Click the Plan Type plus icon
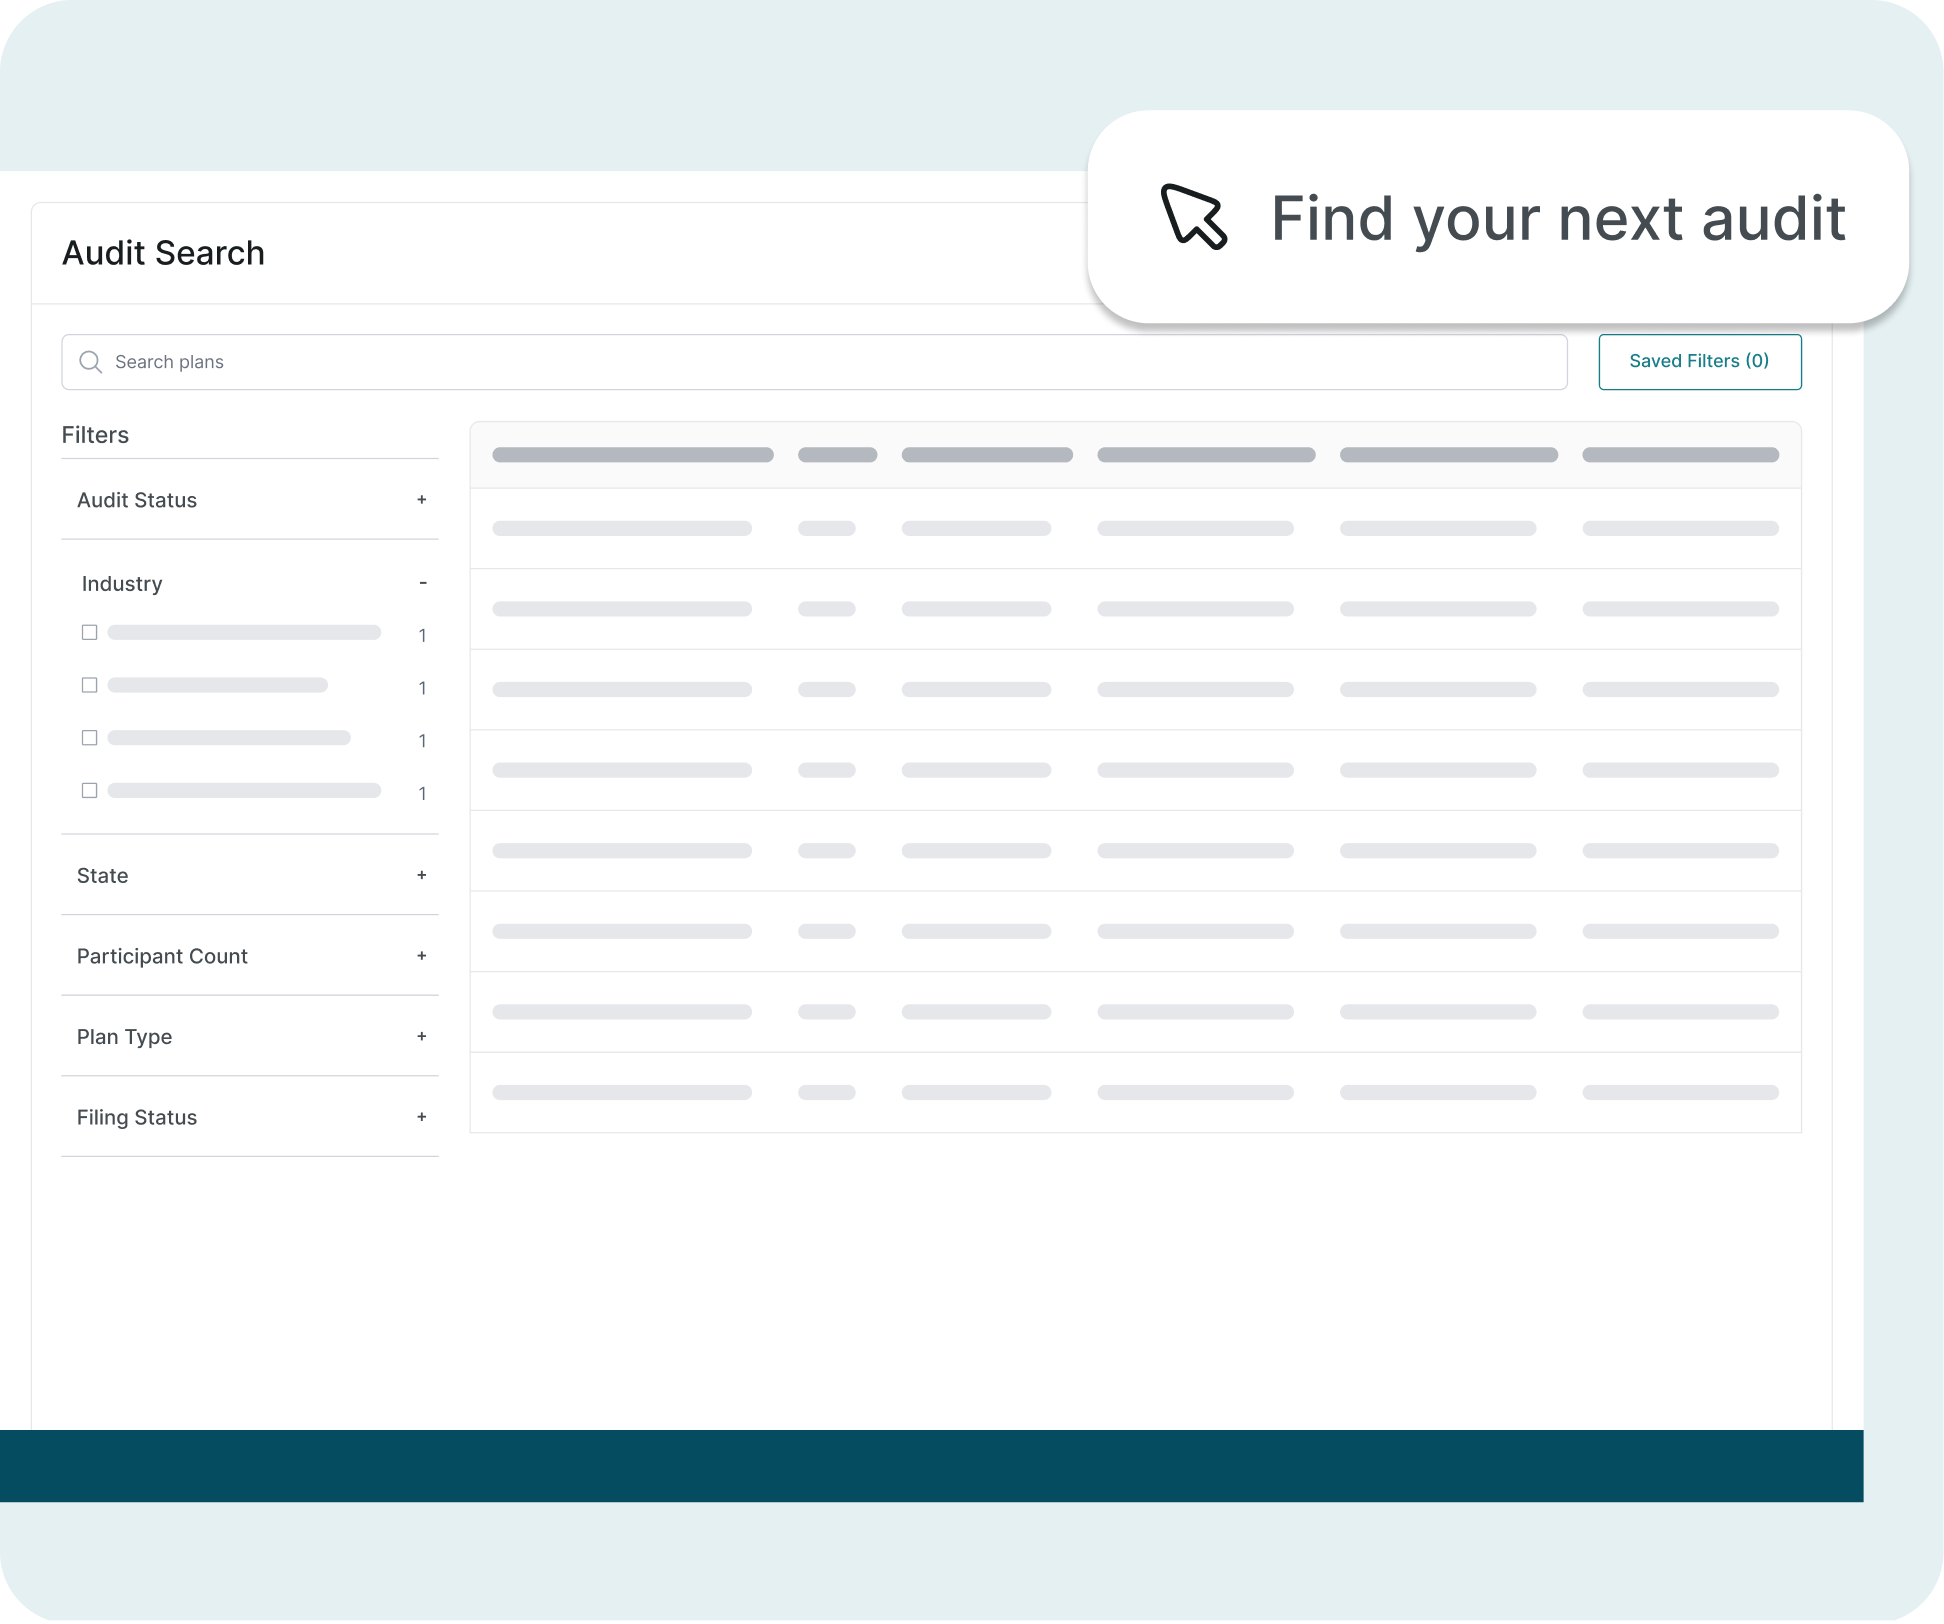 (422, 1037)
